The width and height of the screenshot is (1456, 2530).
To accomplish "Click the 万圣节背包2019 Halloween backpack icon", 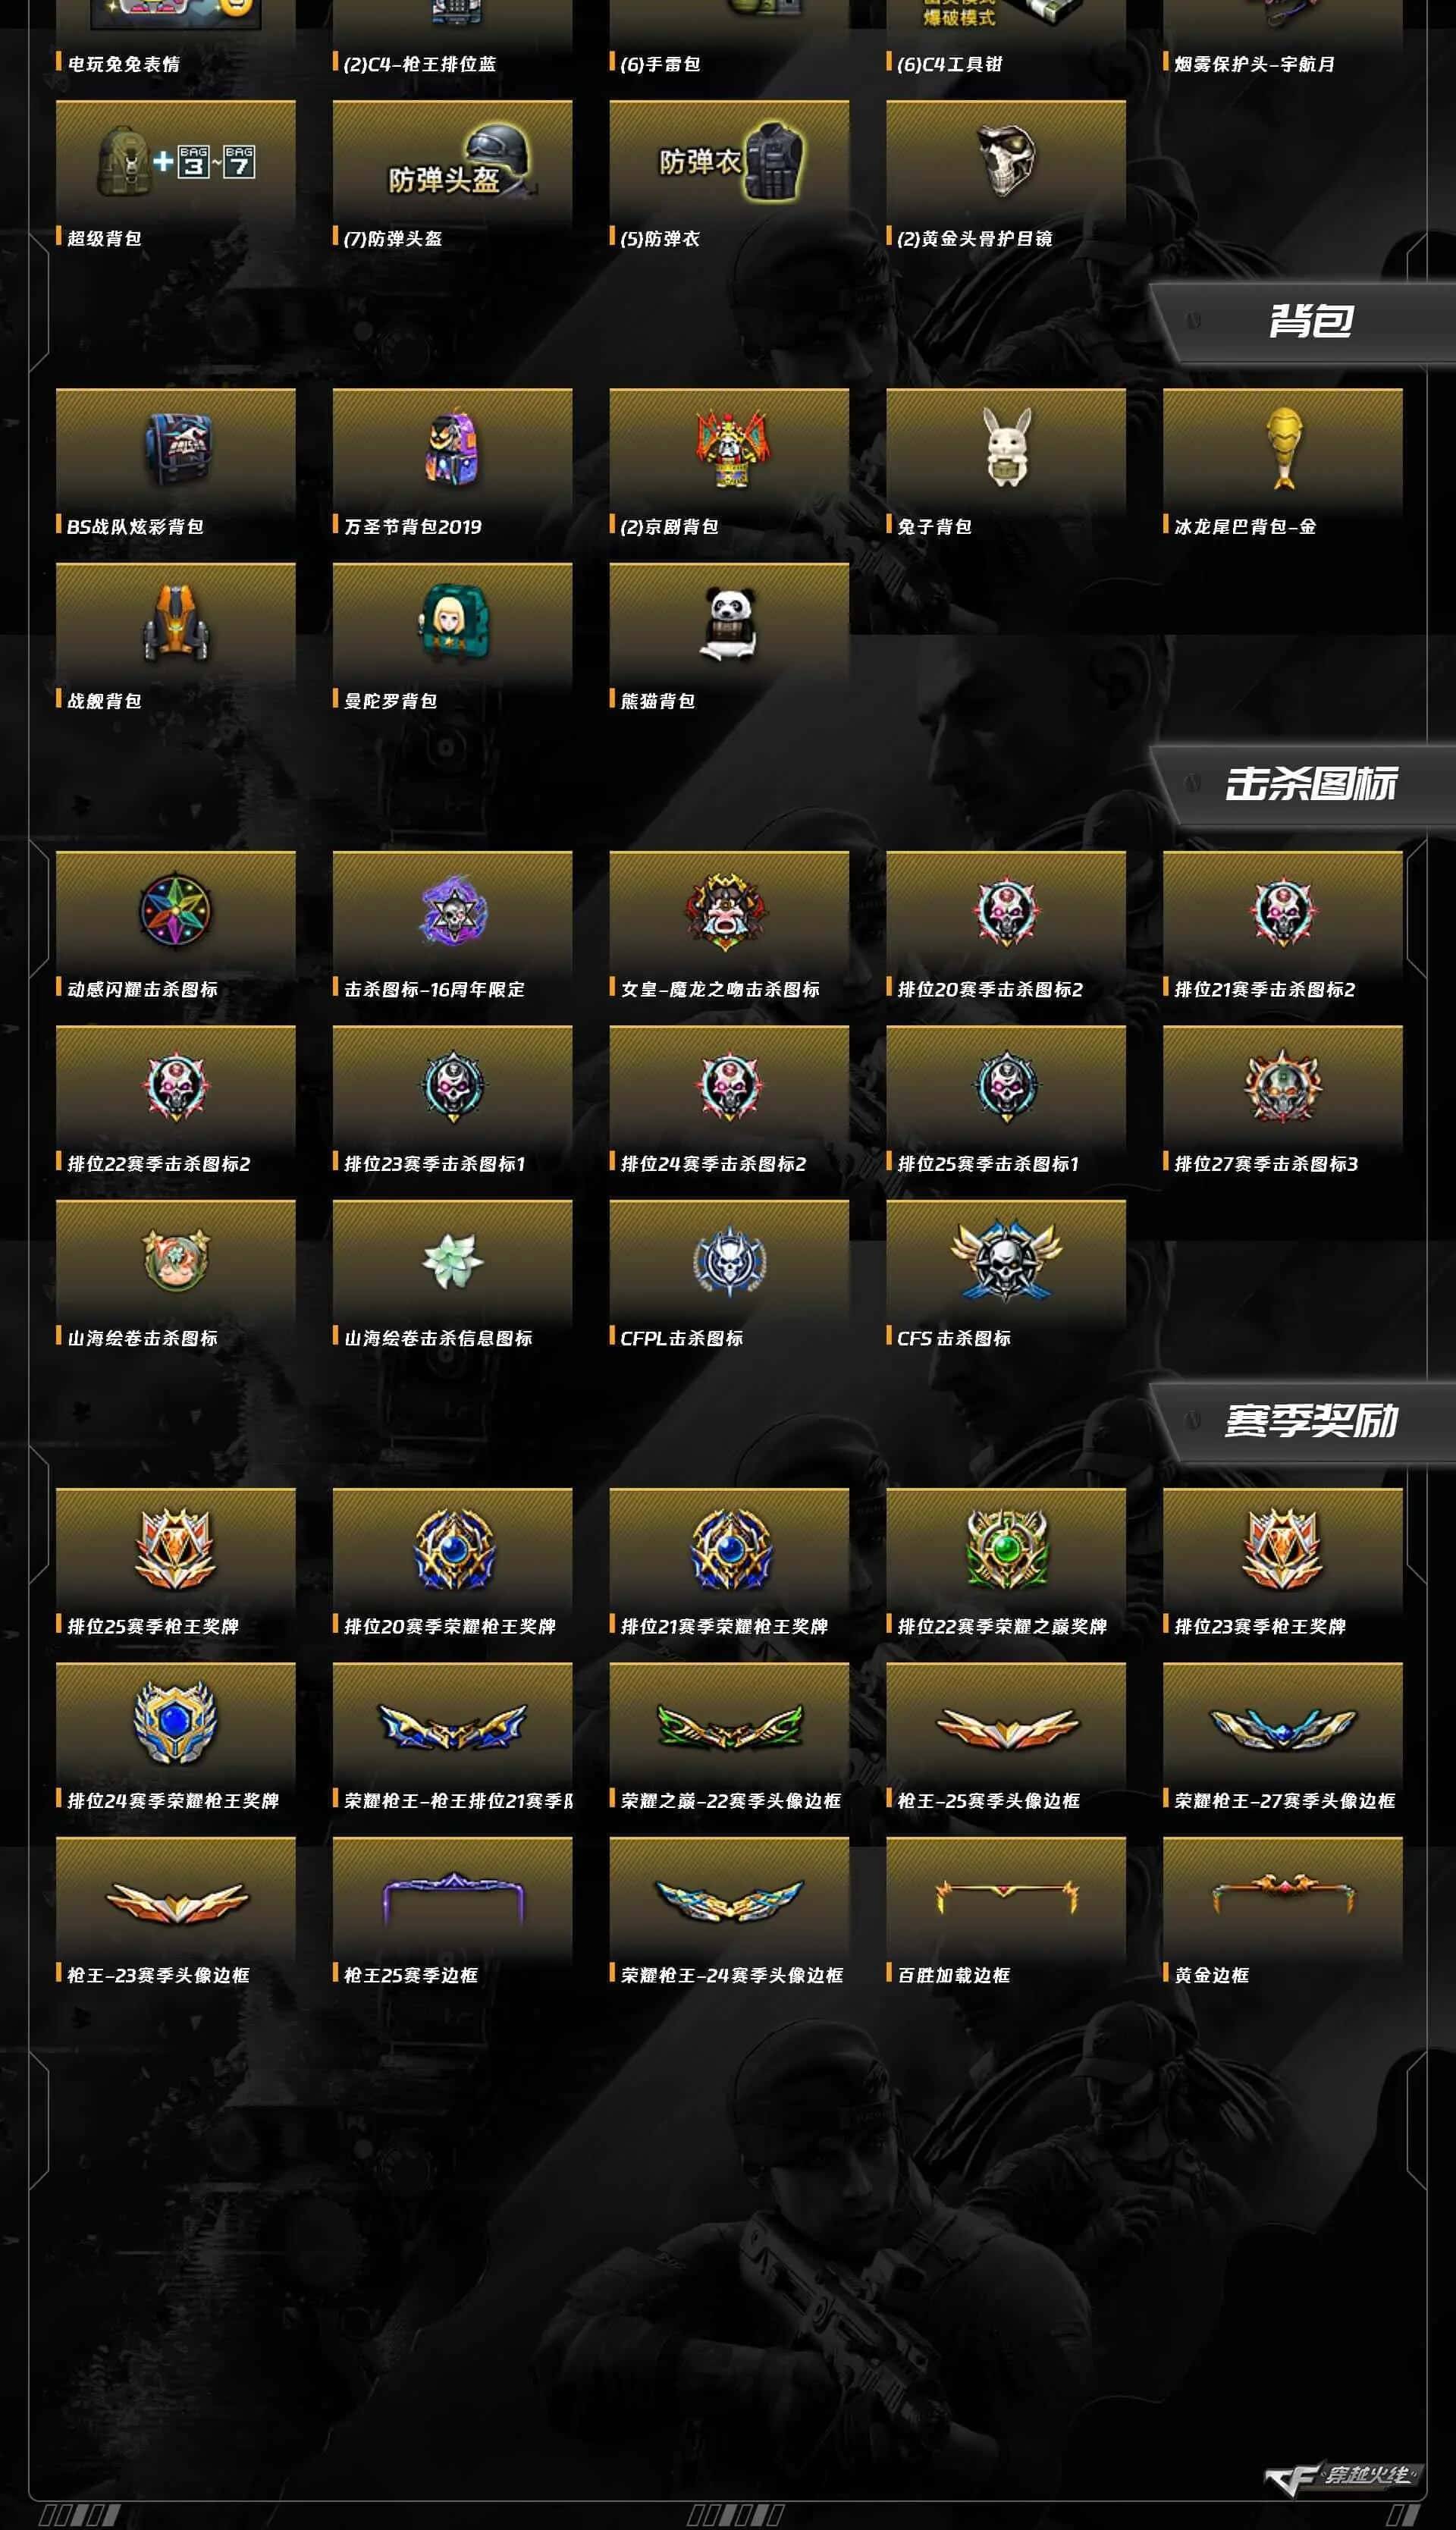I will point(452,449).
